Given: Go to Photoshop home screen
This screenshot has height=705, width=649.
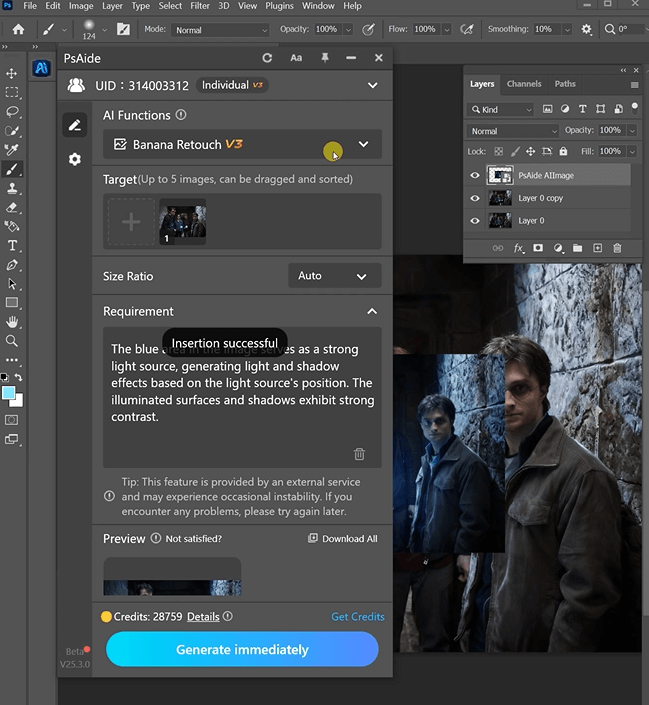Looking at the screenshot, I should pyautogui.click(x=18, y=29).
